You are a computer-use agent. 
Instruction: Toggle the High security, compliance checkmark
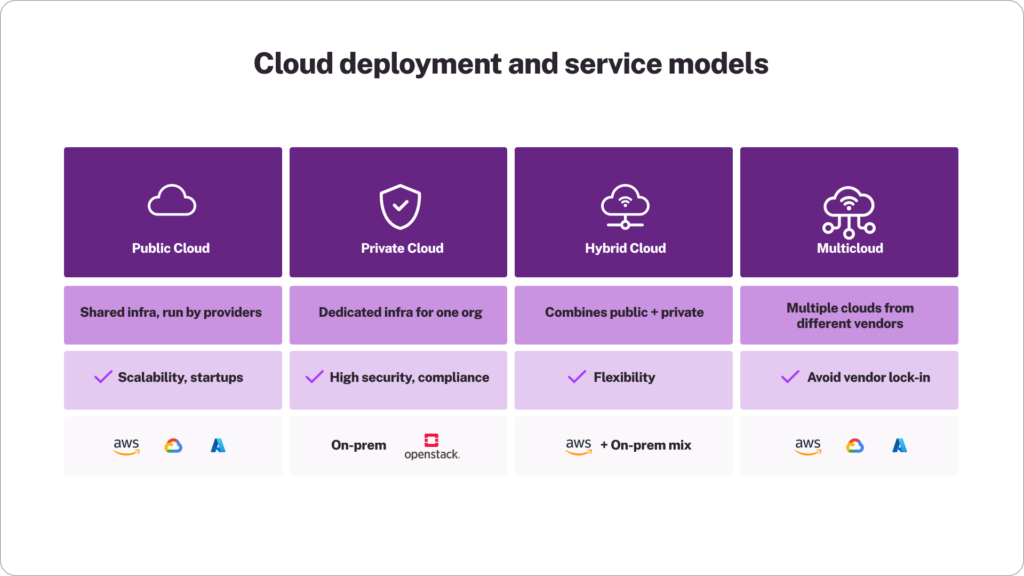click(315, 377)
